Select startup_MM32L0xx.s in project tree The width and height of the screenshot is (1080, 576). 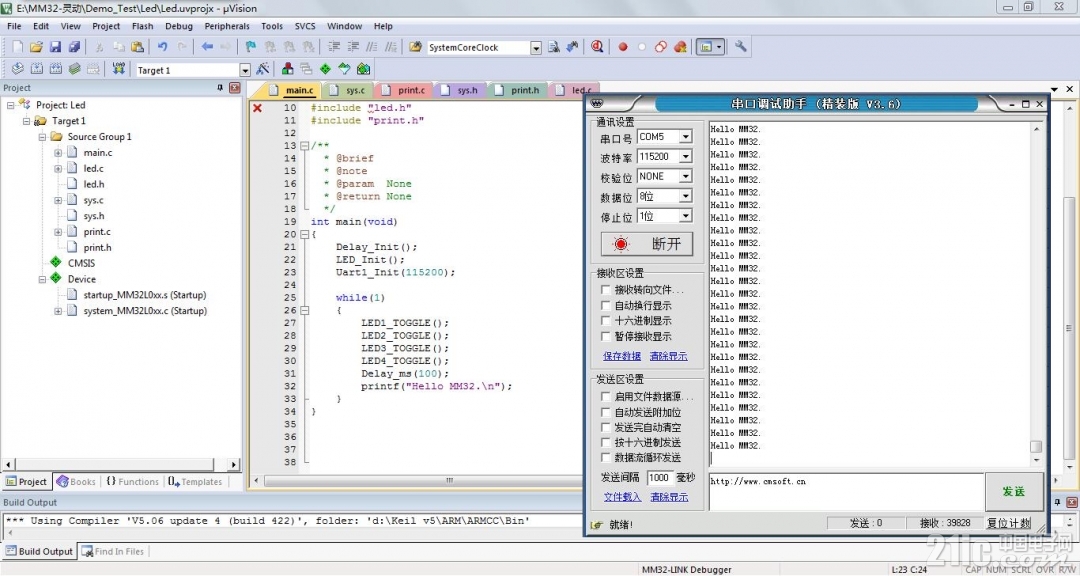(x=145, y=295)
